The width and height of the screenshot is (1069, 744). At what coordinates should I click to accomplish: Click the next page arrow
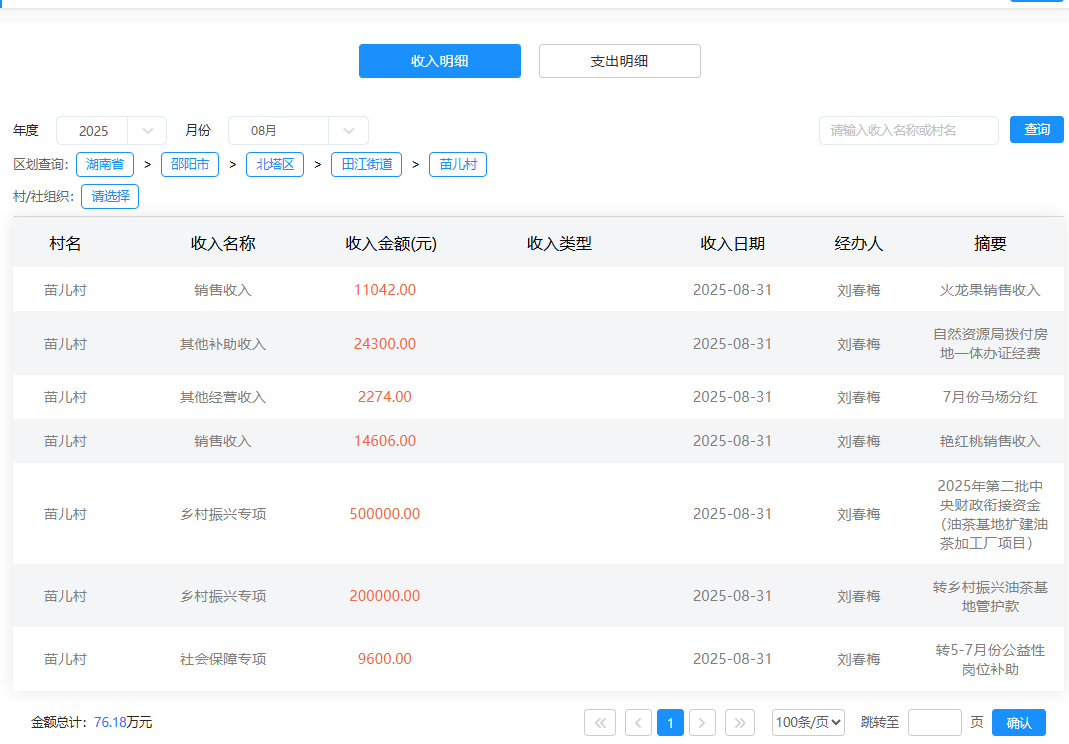click(703, 722)
